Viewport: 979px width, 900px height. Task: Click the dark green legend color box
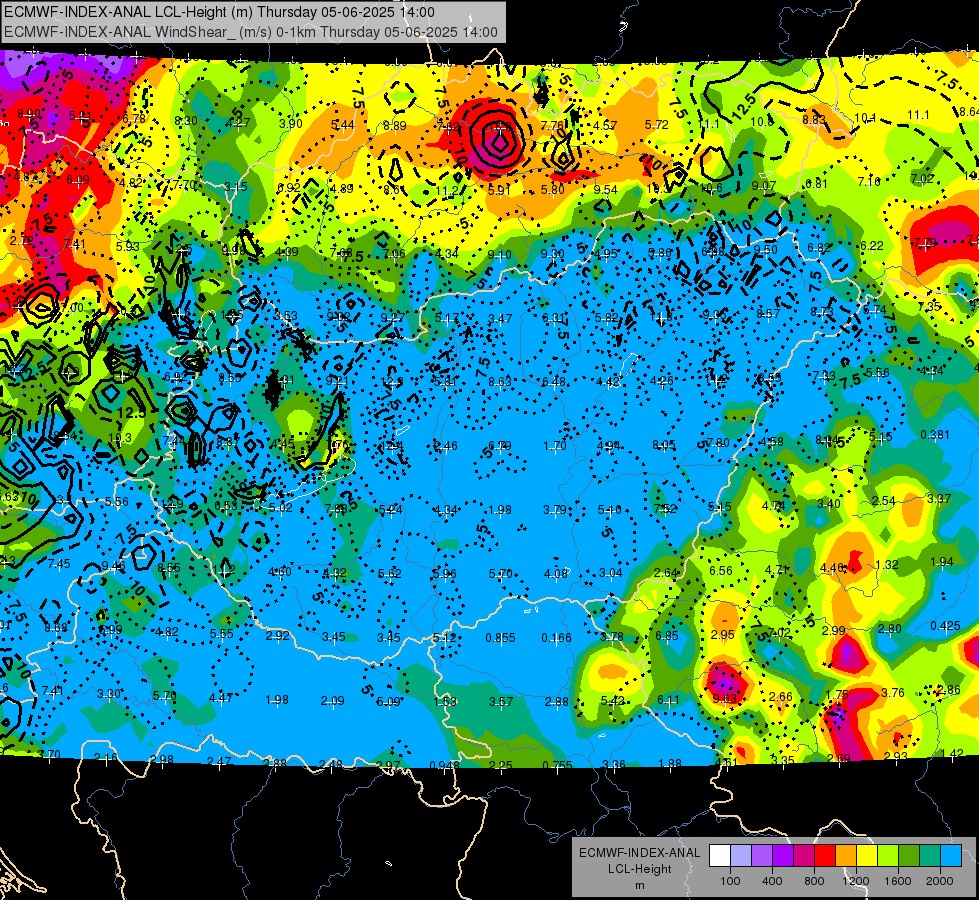click(x=909, y=856)
